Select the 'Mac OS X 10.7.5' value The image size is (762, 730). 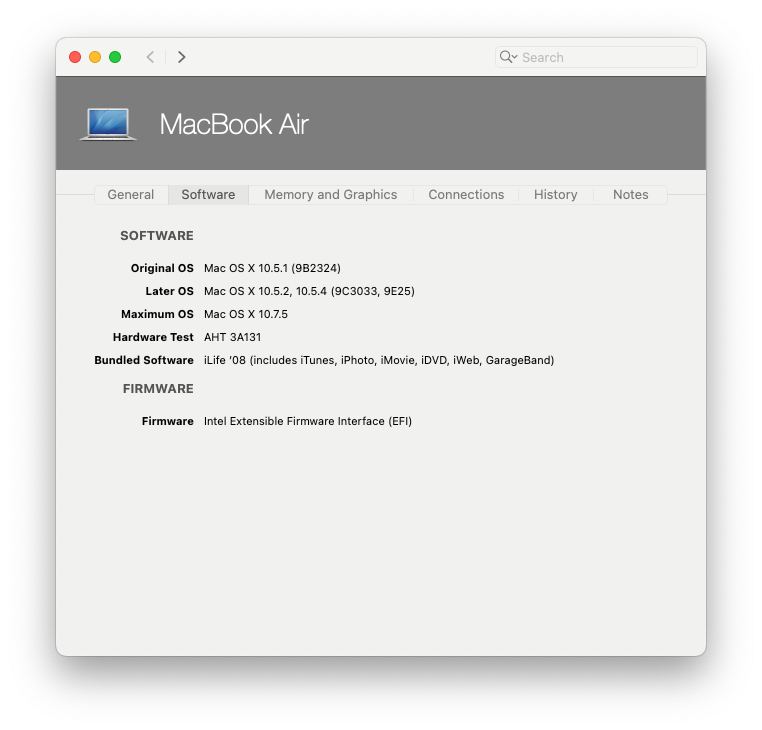click(x=245, y=314)
